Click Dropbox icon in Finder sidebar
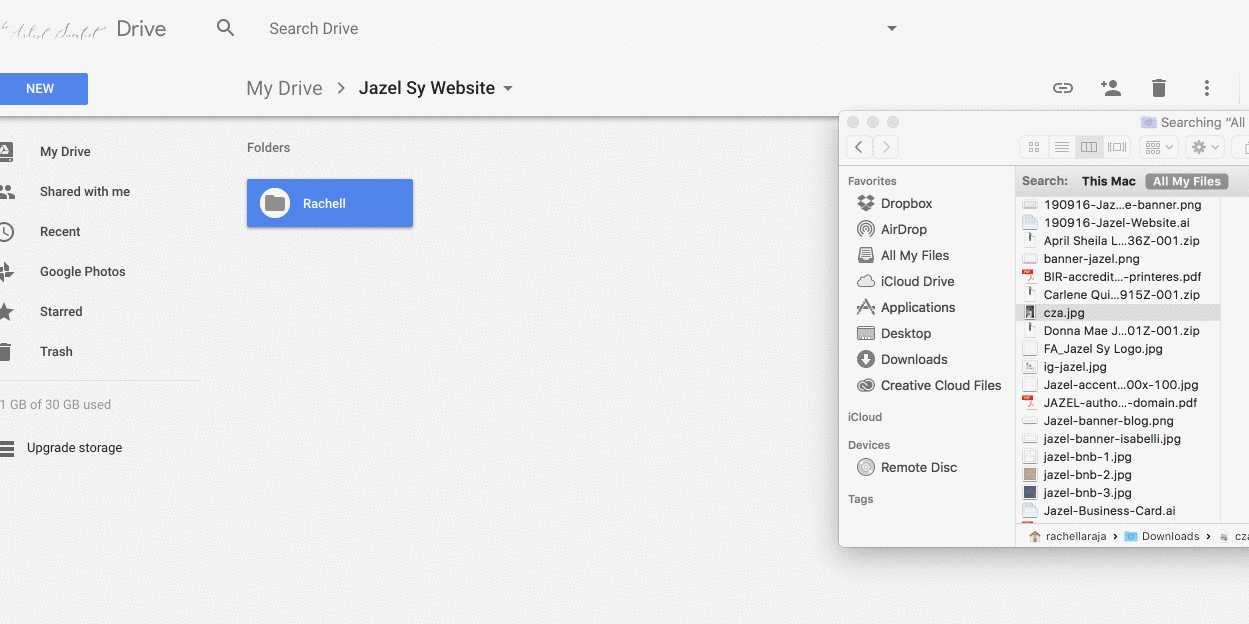The width and height of the screenshot is (1249, 624). coord(866,203)
